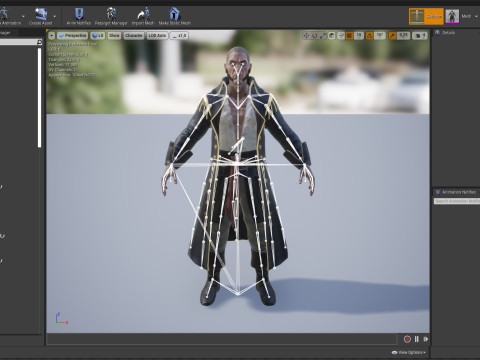The height and width of the screenshot is (360, 480).
Task: Expand the editor mode dropdown arrow beside Mesh
Action: [477, 16]
